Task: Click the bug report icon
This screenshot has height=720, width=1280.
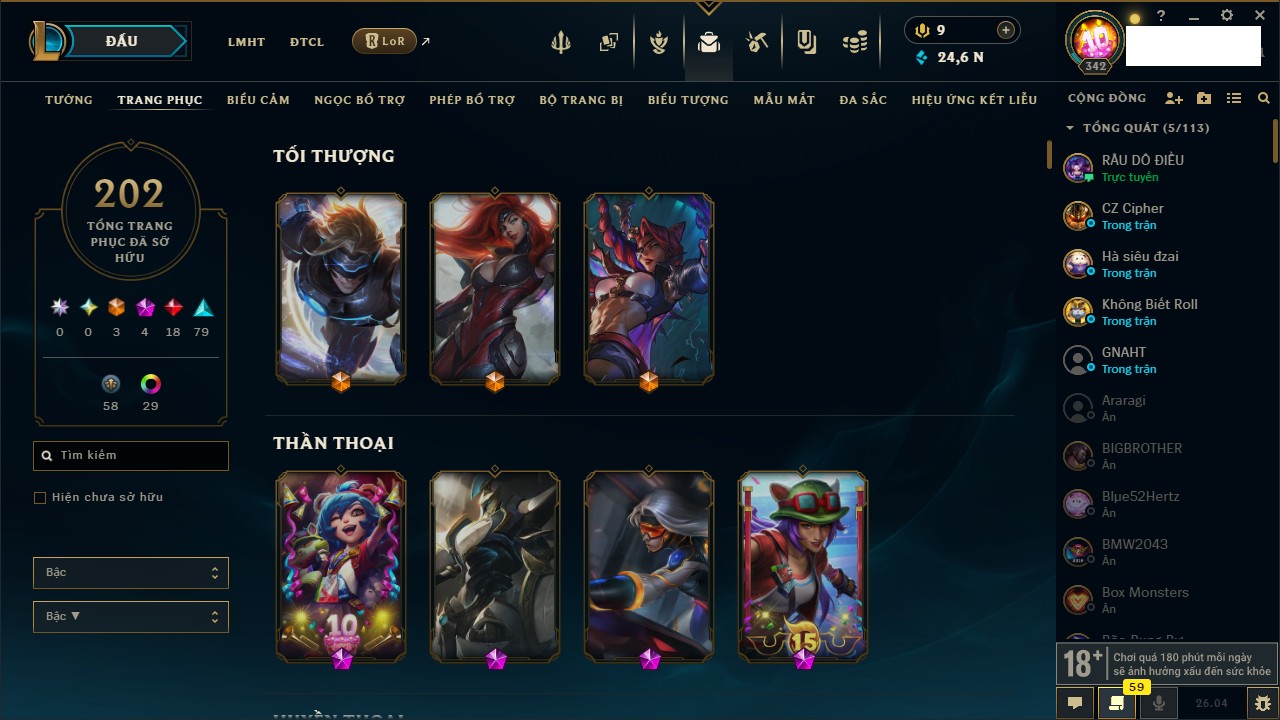Action: click(1263, 703)
